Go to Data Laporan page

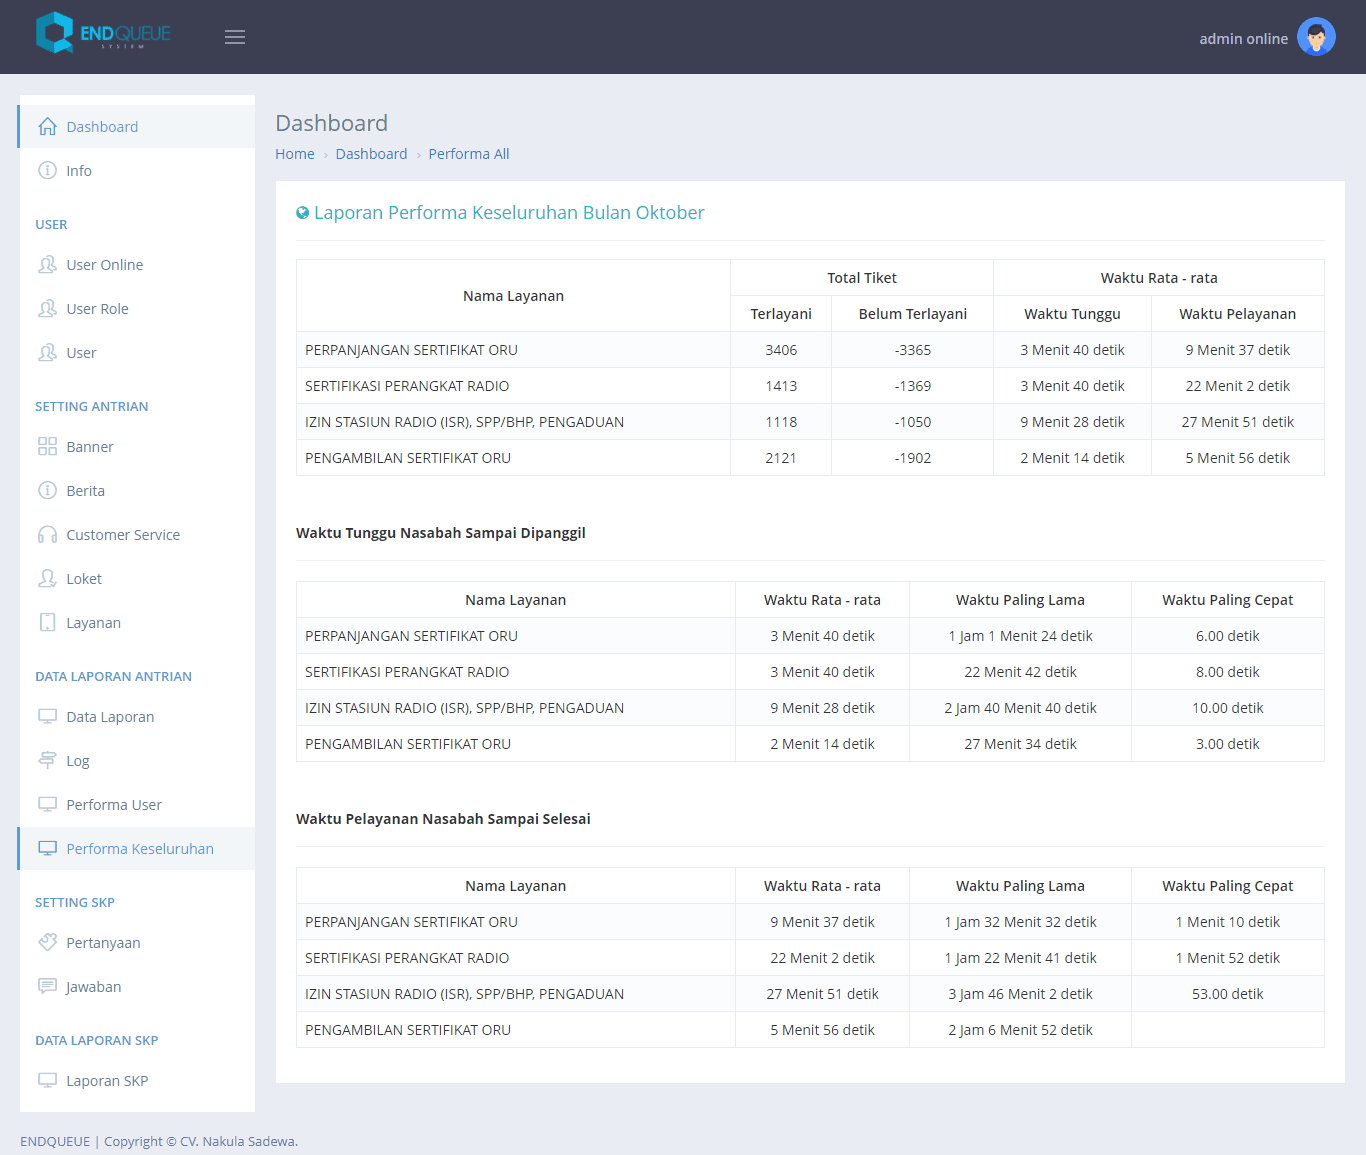pyautogui.click(x=110, y=717)
